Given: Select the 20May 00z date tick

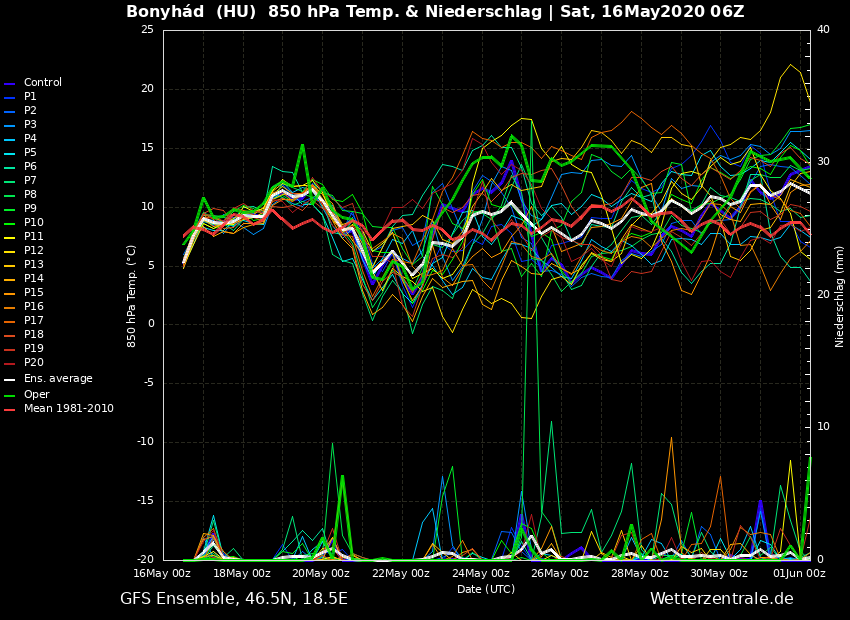Looking at the screenshot, I should pos(321,574).
